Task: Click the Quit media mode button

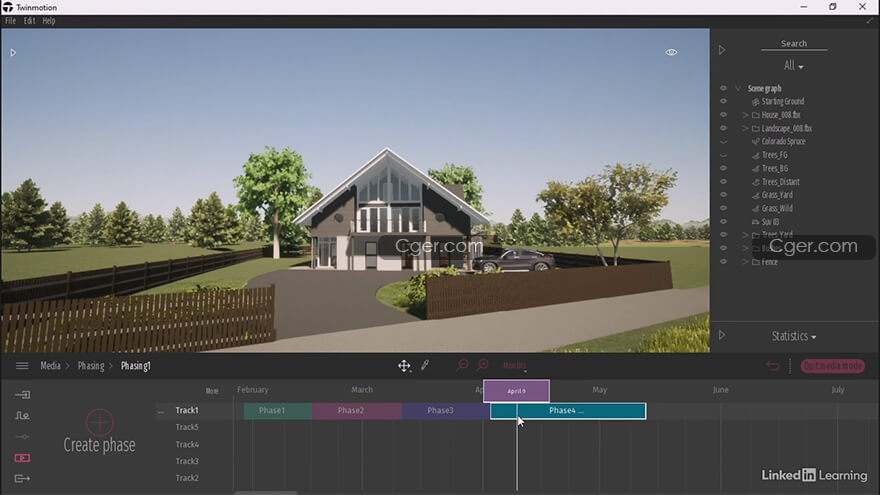Action: click(833, 366)
